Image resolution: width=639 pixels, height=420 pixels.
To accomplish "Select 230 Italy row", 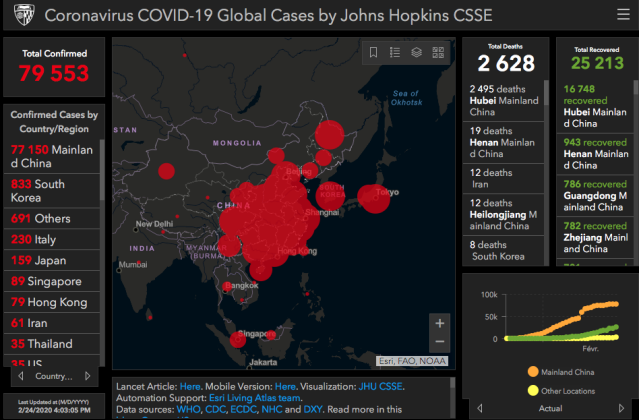I will point(52,239).
